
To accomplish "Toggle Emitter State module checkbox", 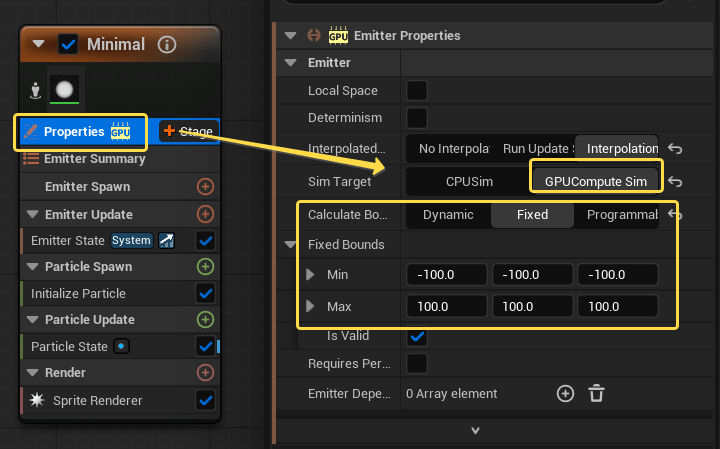I will coord(205,241).
